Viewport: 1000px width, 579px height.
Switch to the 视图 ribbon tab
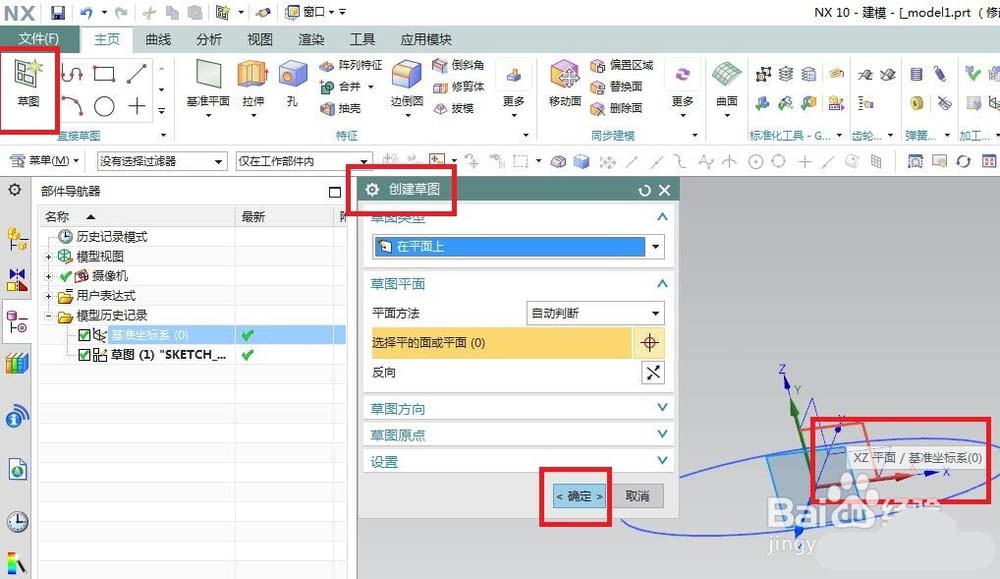[x=260, y=40]
